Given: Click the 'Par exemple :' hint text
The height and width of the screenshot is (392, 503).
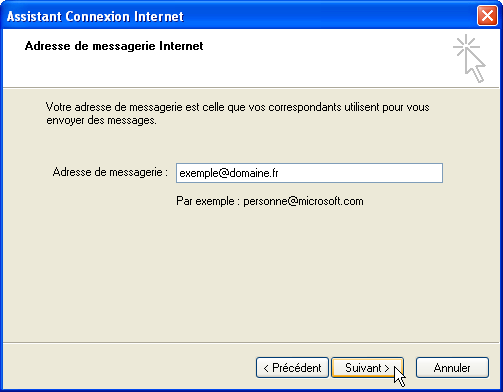Looking at the screenshot, I should click(208, 201).
